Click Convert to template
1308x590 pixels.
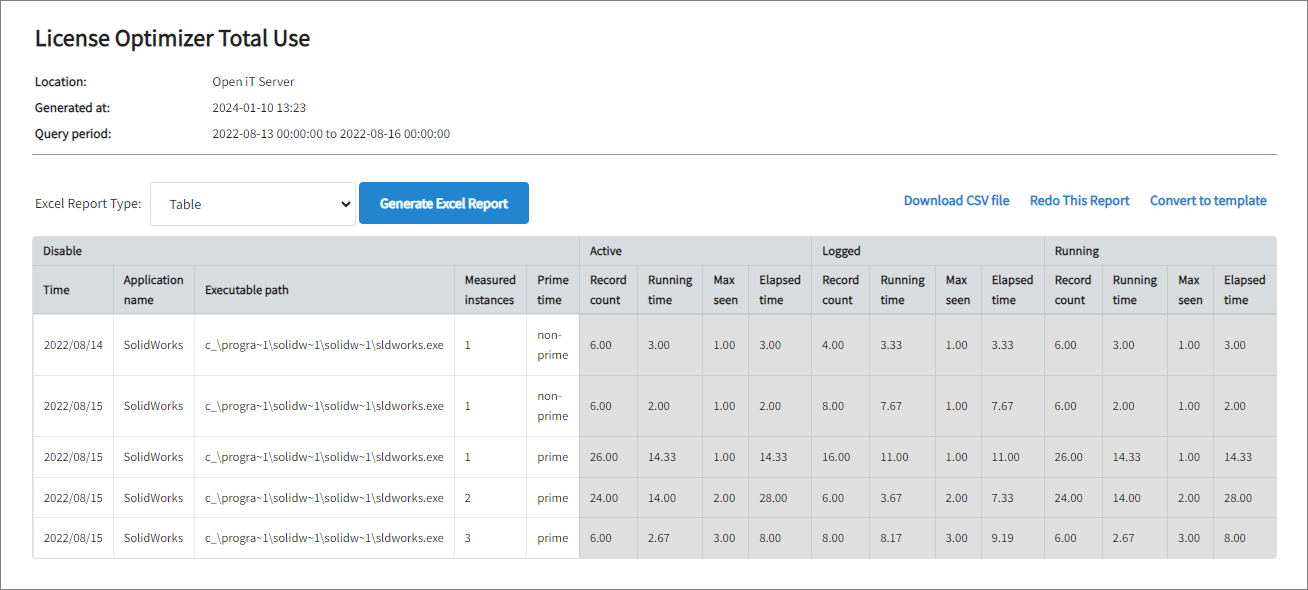click(x=1208, y=200)
